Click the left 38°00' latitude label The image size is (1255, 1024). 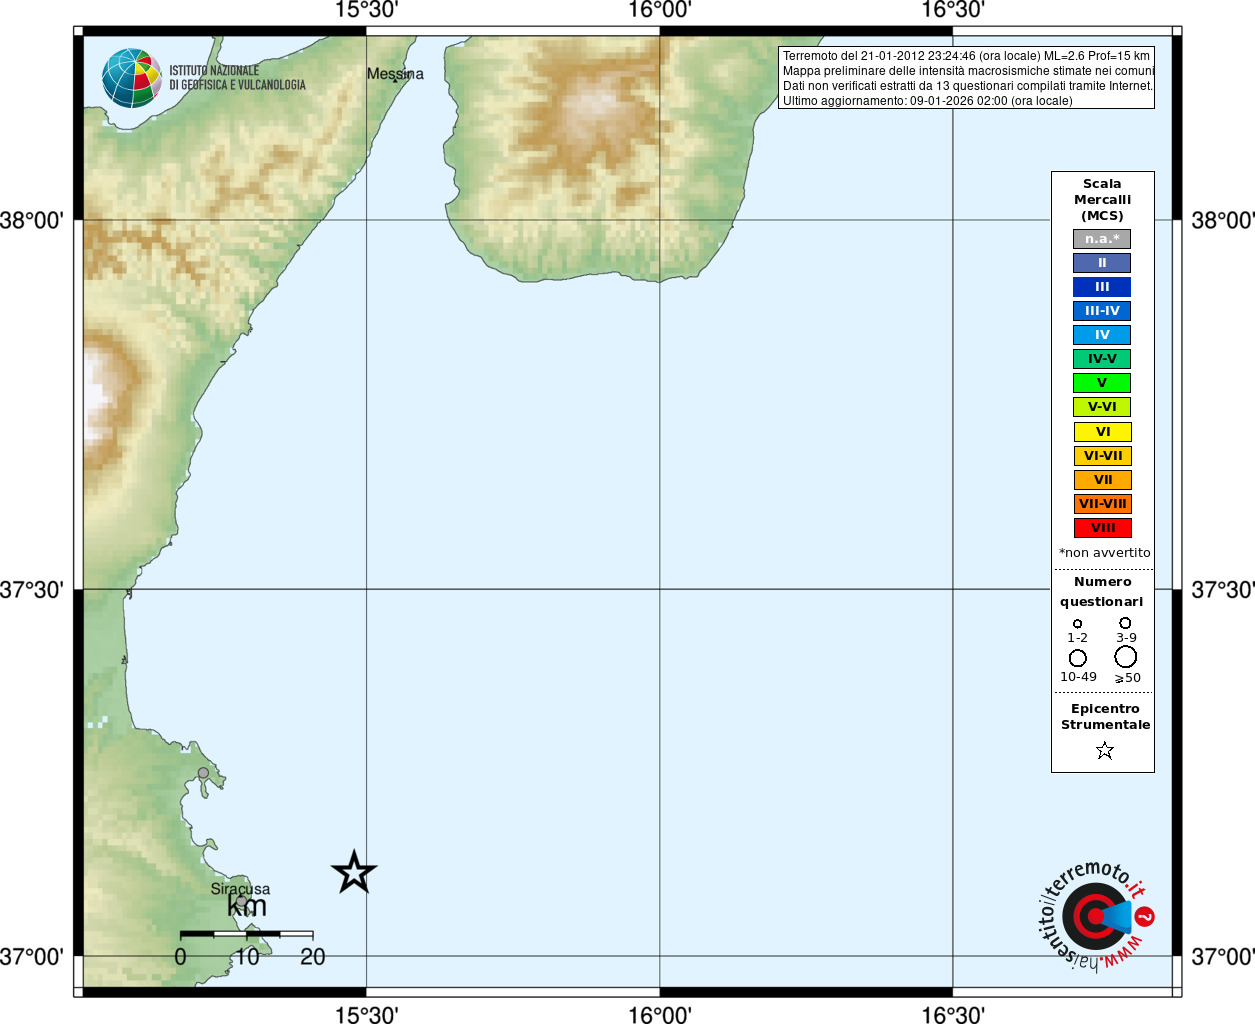[x=32, y=220]
